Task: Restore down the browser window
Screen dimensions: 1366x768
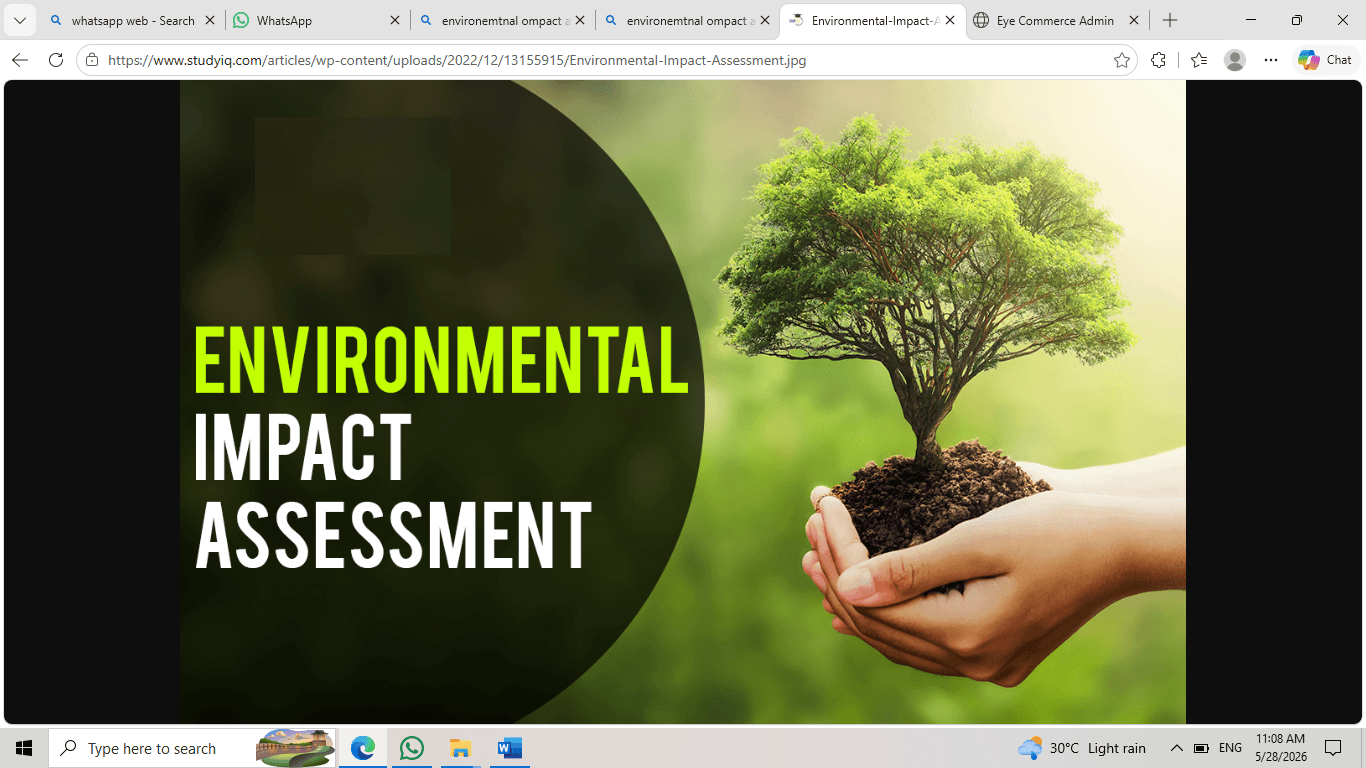Action: (1297, 20)
